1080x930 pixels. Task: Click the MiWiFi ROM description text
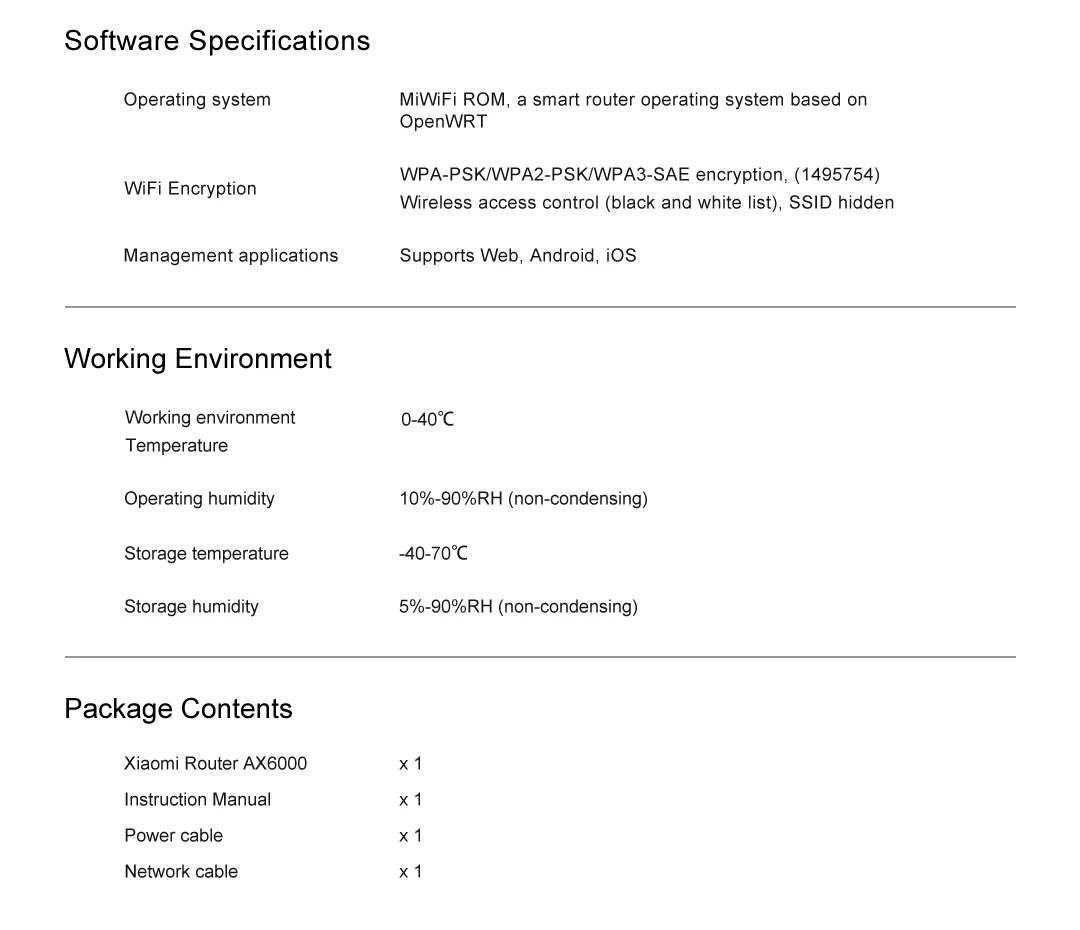coord(633,110)
